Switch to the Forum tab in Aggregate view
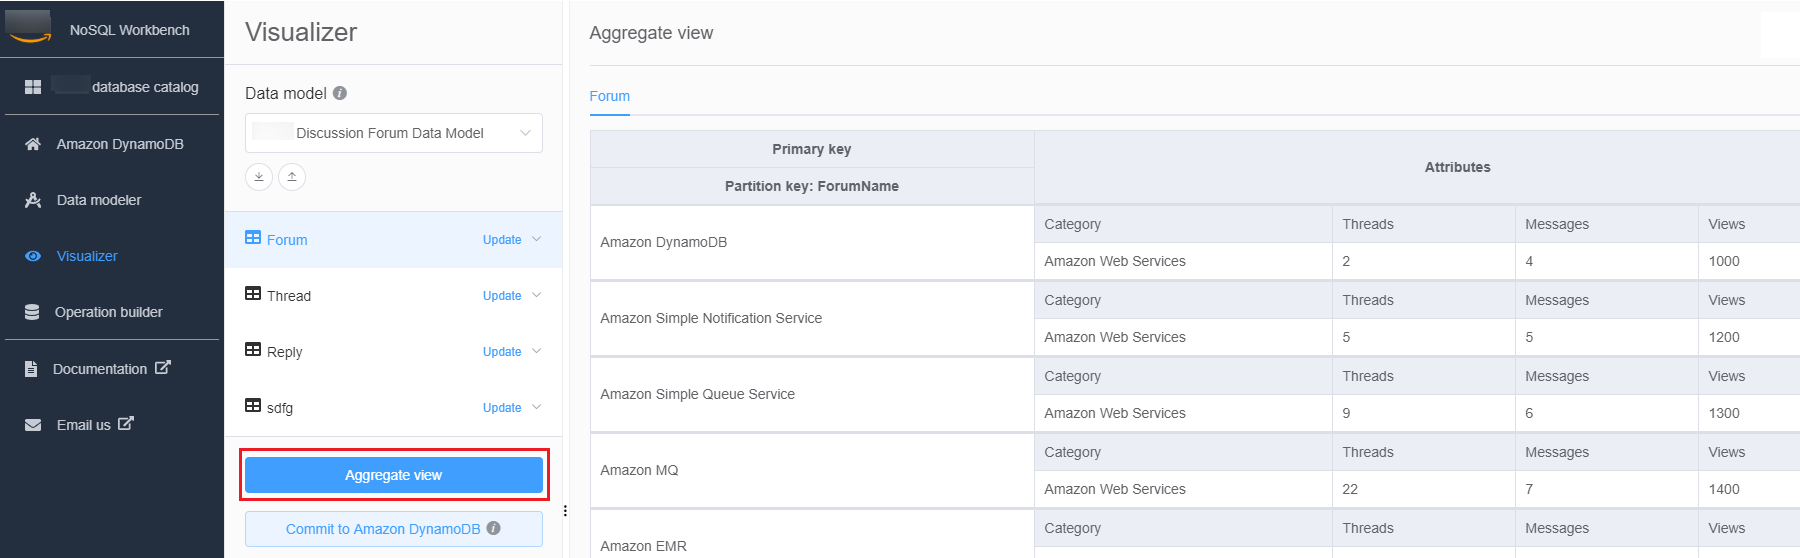Image resolution: width=1800 pixels, height=558 pixels. [x=609, y=96]
